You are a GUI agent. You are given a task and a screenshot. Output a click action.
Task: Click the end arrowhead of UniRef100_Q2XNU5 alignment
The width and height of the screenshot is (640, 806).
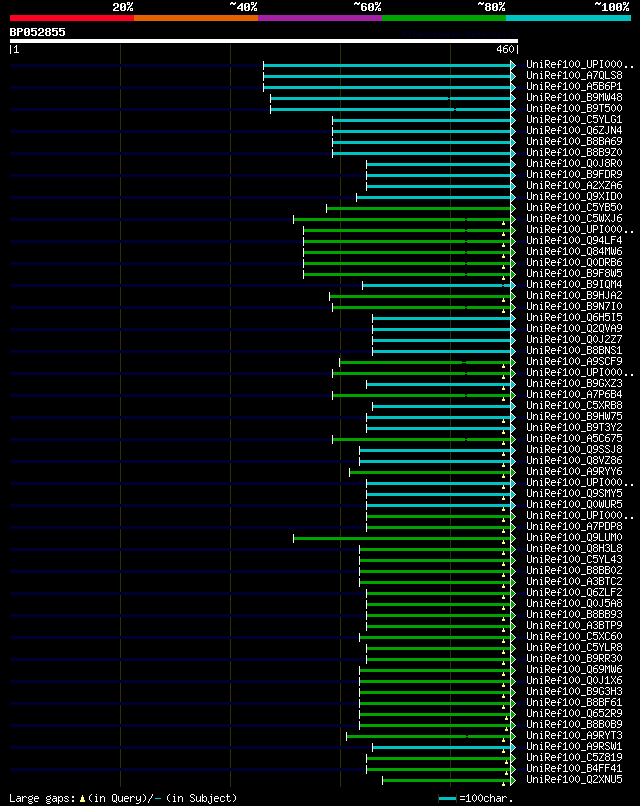pos(513,781)
